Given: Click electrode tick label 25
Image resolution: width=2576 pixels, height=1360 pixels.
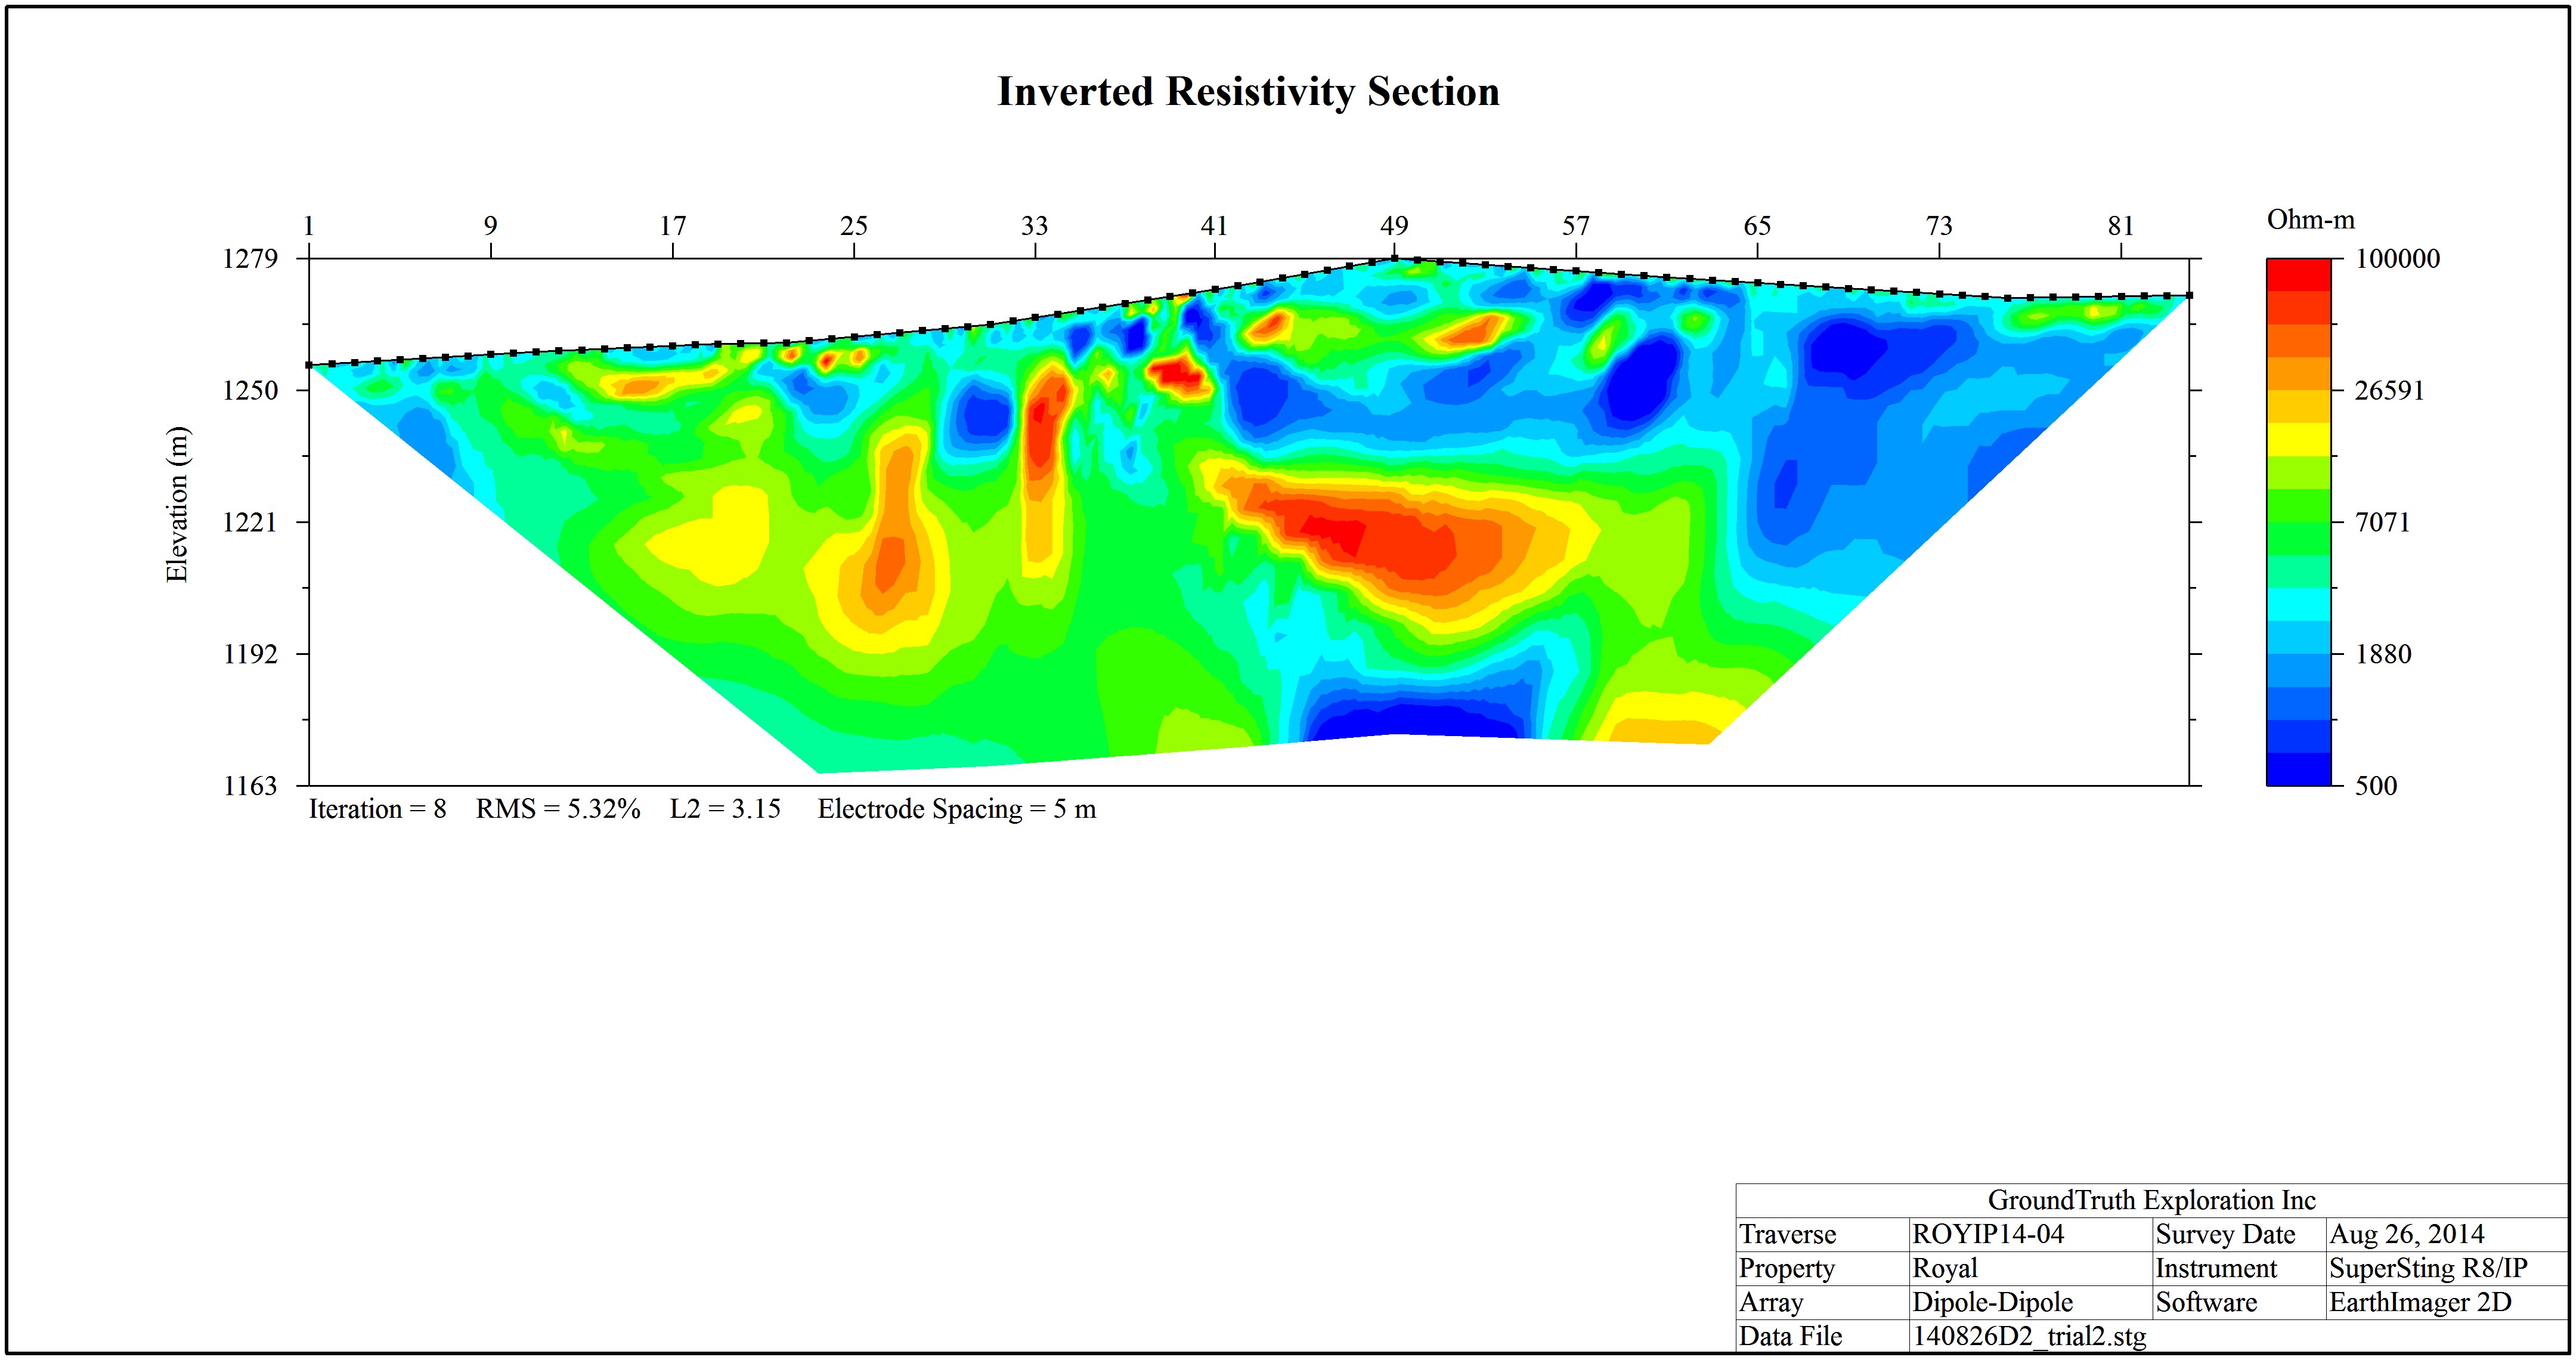Looking at the screenshot, I should point(853,226).
